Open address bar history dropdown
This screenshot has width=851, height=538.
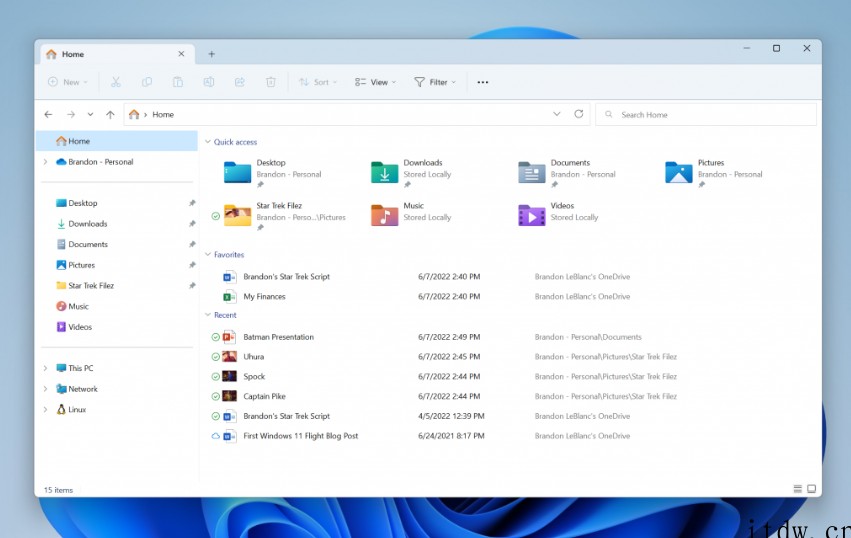coord(557,114)
